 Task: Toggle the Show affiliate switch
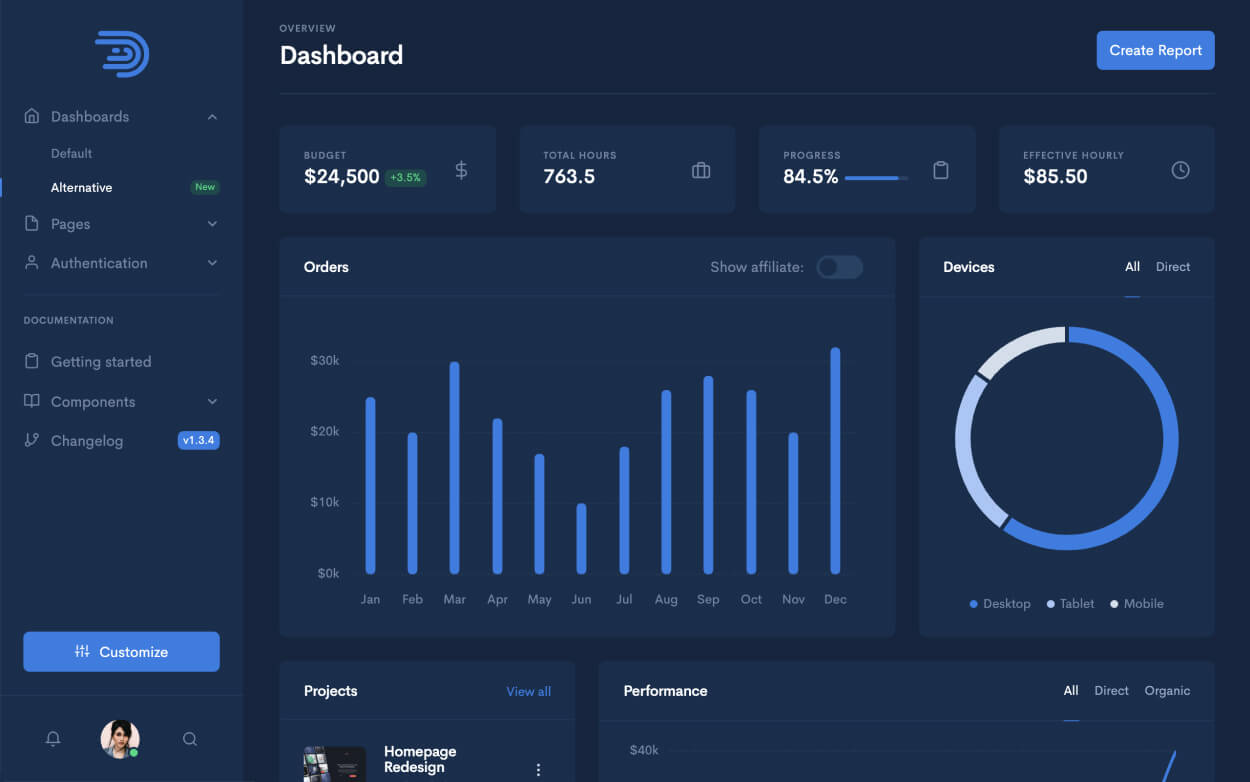point(839,267)
